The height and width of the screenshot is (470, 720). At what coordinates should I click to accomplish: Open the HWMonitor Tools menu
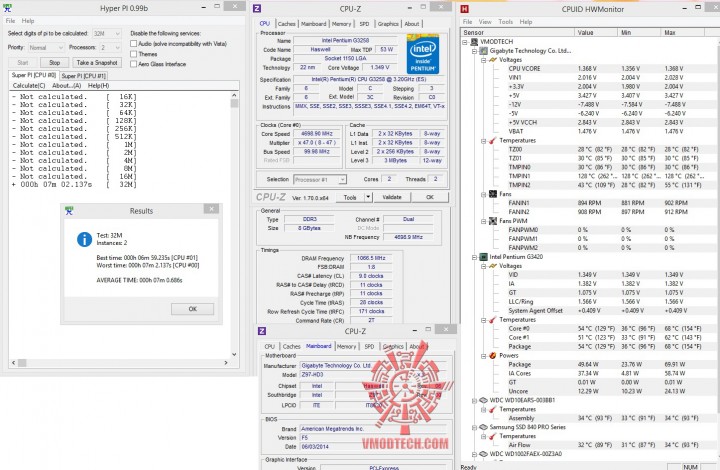click(x=506, y=22)
